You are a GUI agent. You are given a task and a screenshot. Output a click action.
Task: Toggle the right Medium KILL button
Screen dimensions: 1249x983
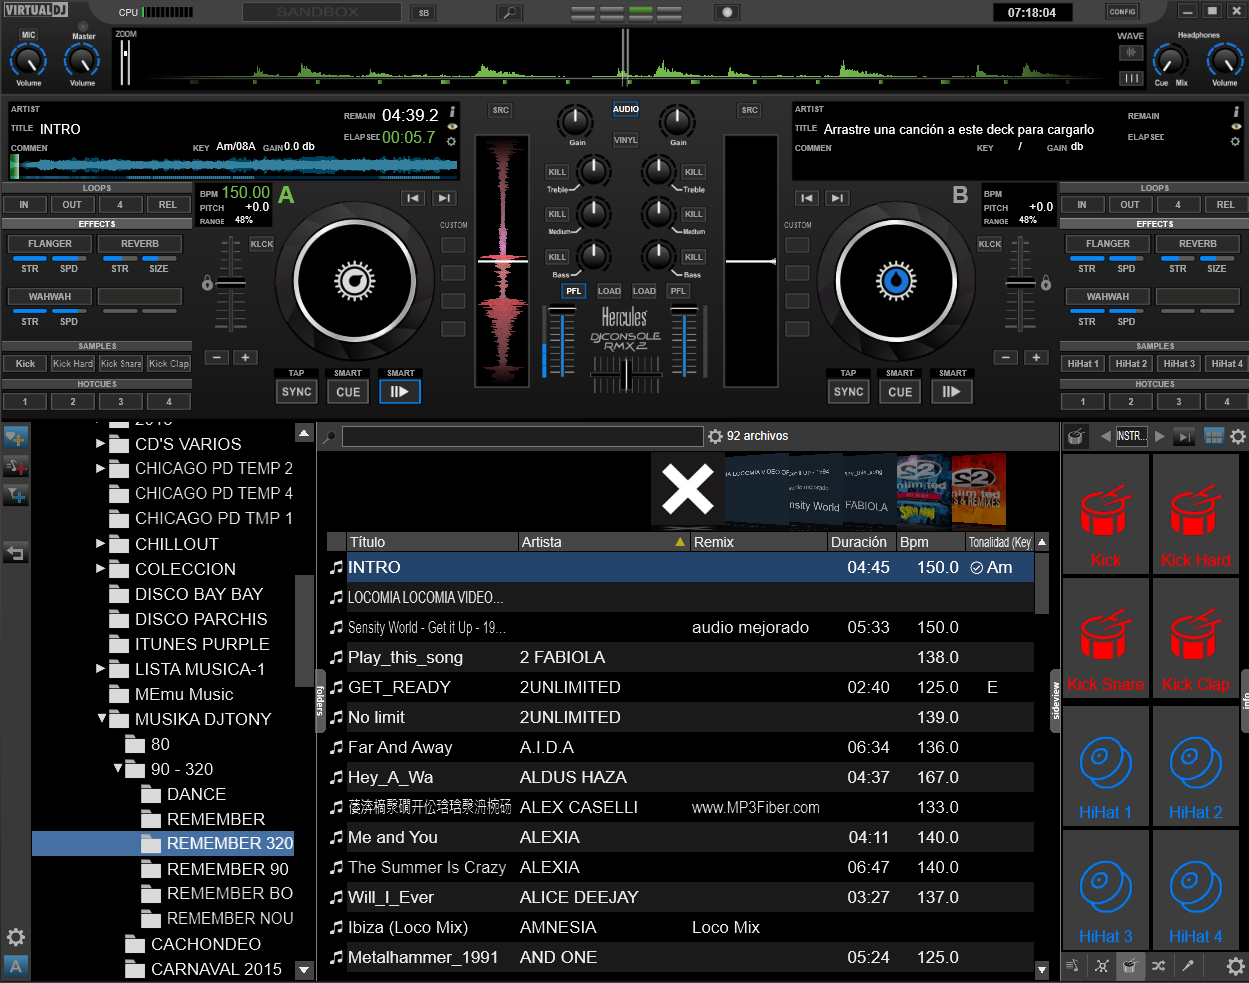(693, 214)
